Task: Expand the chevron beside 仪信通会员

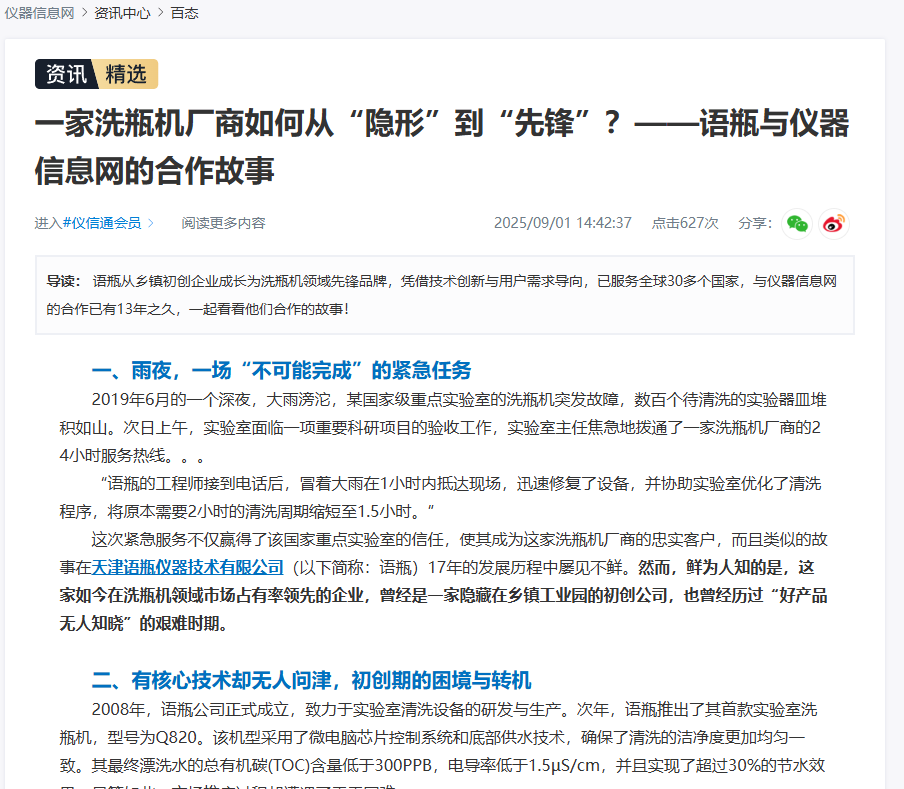Action: tap(151, 223)
